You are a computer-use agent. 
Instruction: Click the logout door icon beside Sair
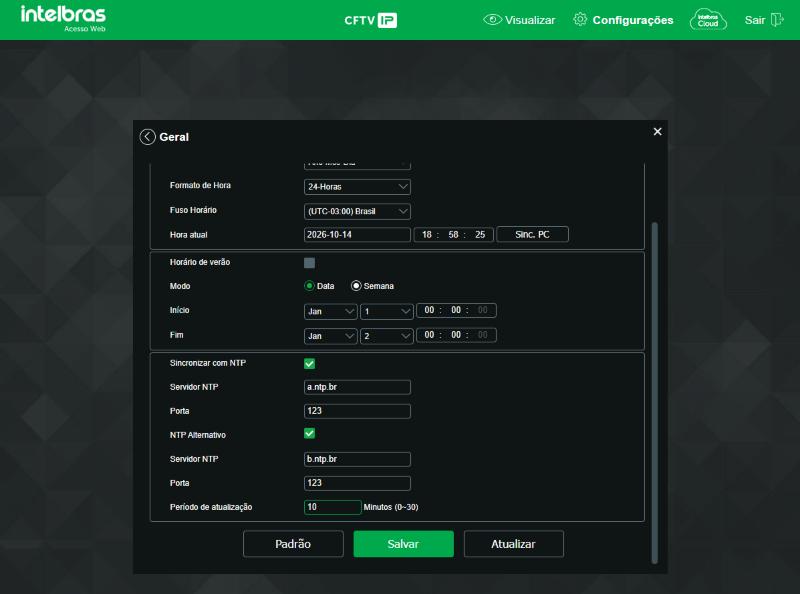tap(777, 20)
